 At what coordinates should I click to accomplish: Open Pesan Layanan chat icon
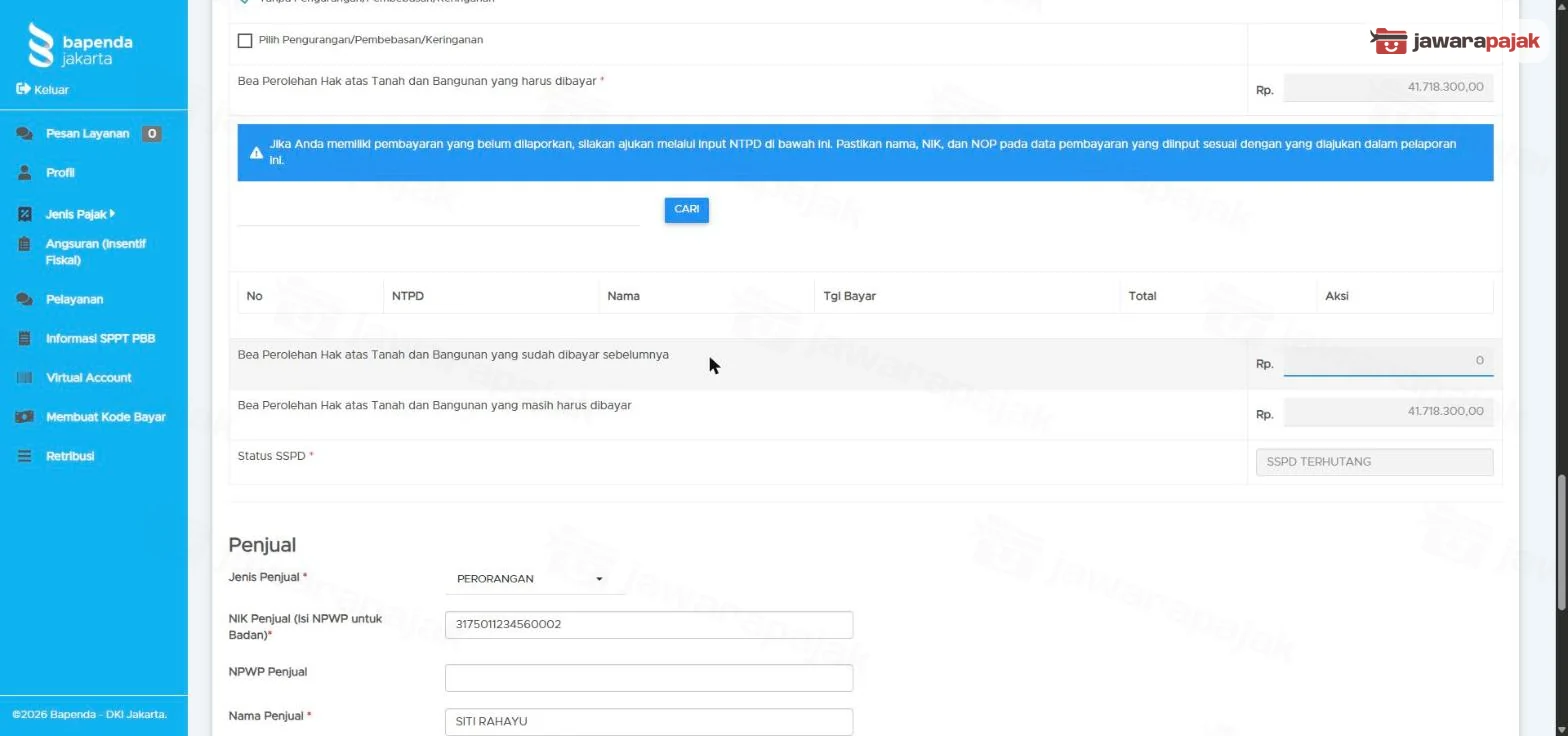(25, 134)
